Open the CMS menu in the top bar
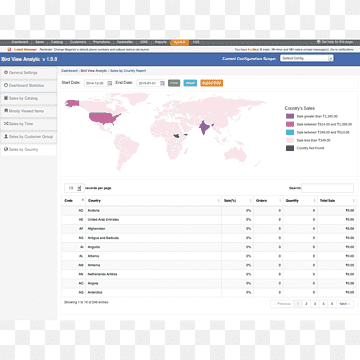Viewport: 360px width, 360px height. click(x=144, y=42)
